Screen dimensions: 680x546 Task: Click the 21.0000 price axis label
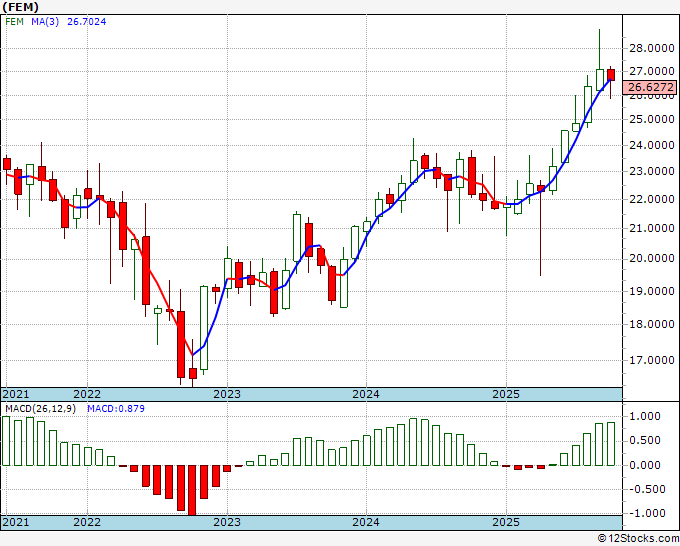[651, 228]
